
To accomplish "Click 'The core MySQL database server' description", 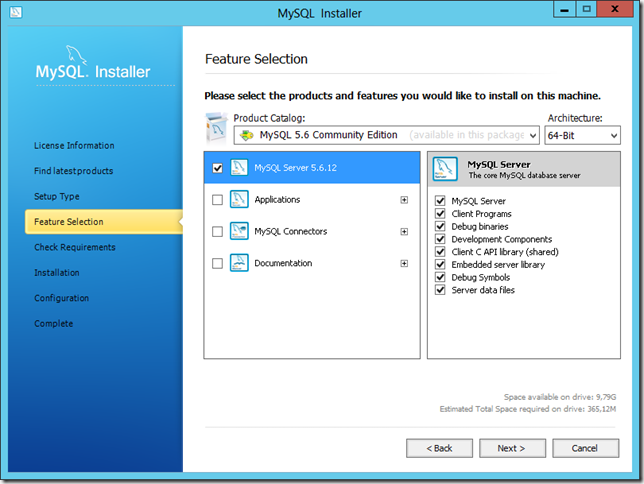I will [524, 175].
